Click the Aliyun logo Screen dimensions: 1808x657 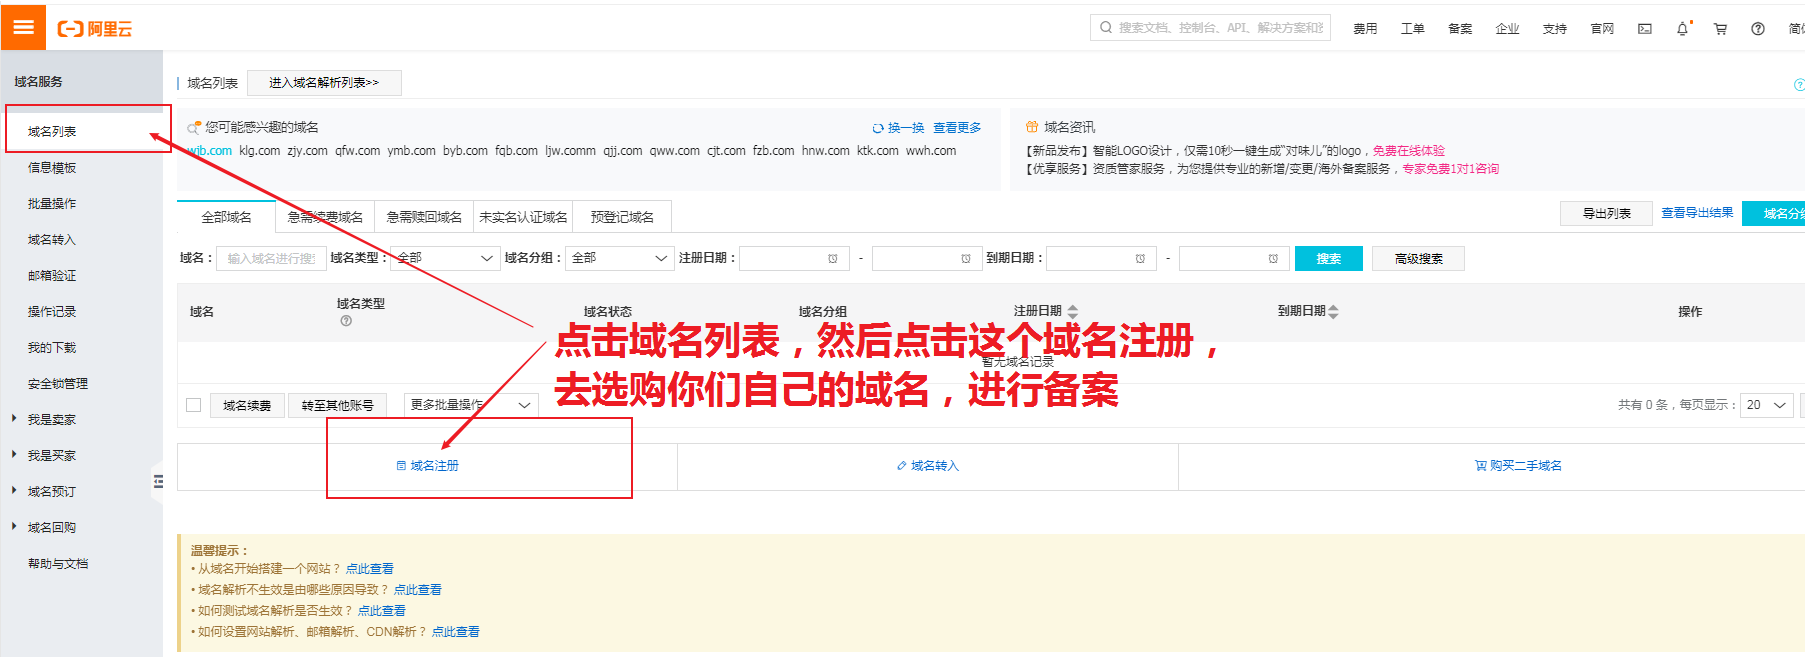(x=95, y=29)
